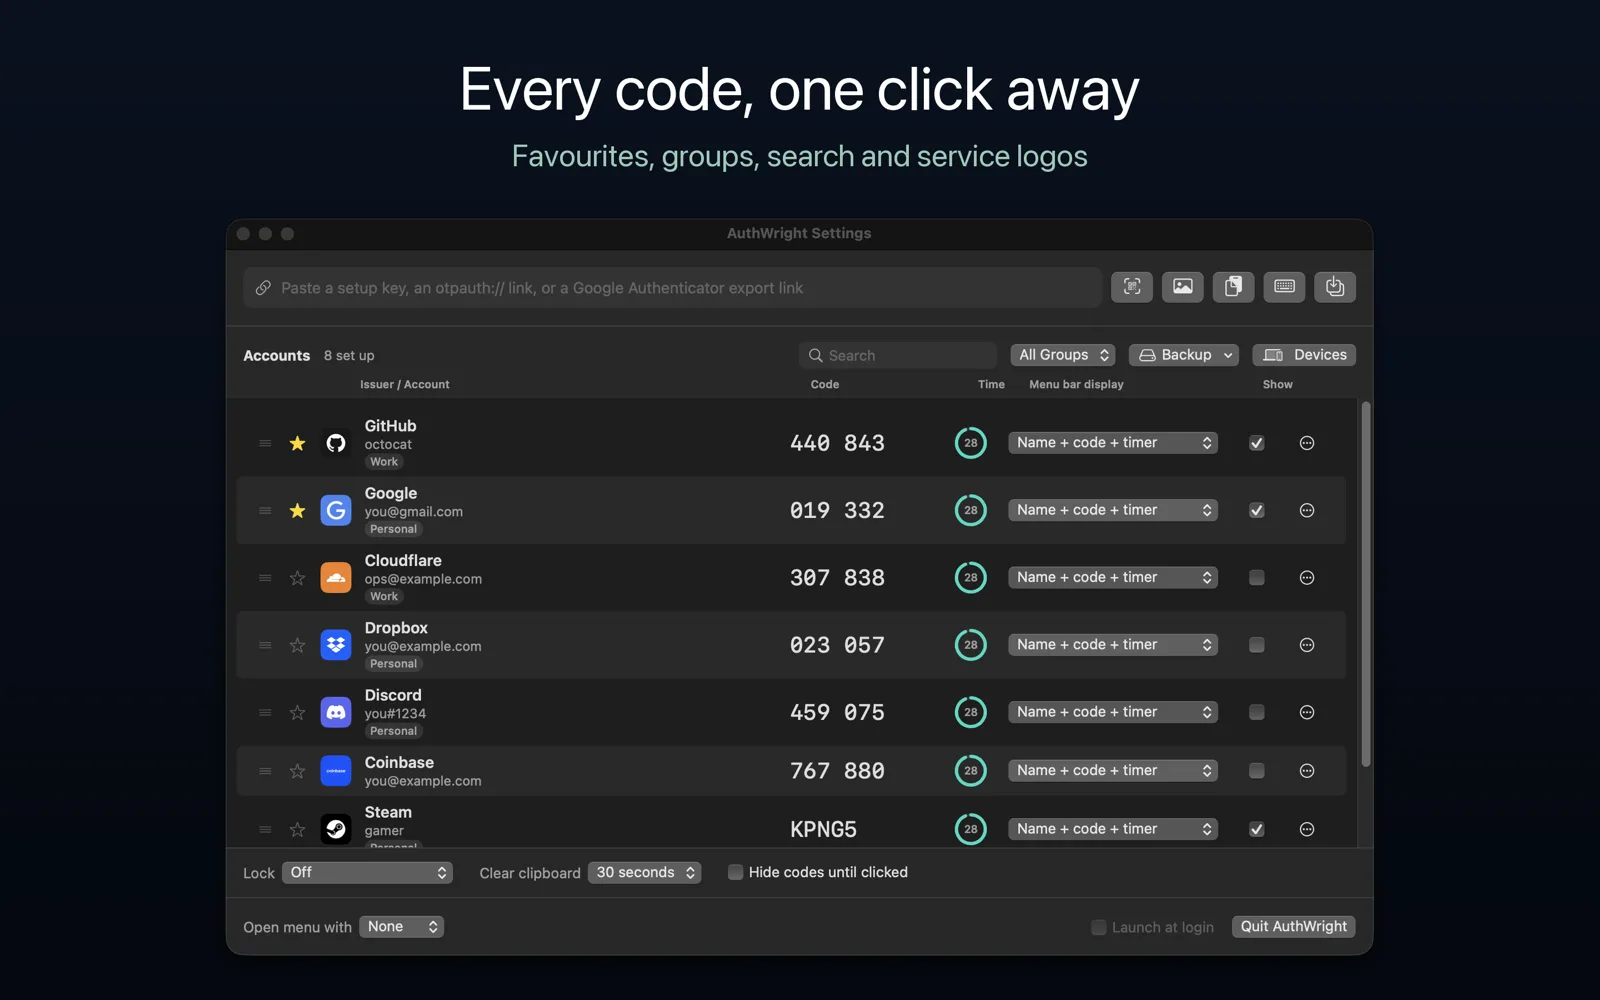Open the All Groups filter dropdown
Viewport: 1600px width, 1000px height.
pyautogui.click(x=1063, y=355)
